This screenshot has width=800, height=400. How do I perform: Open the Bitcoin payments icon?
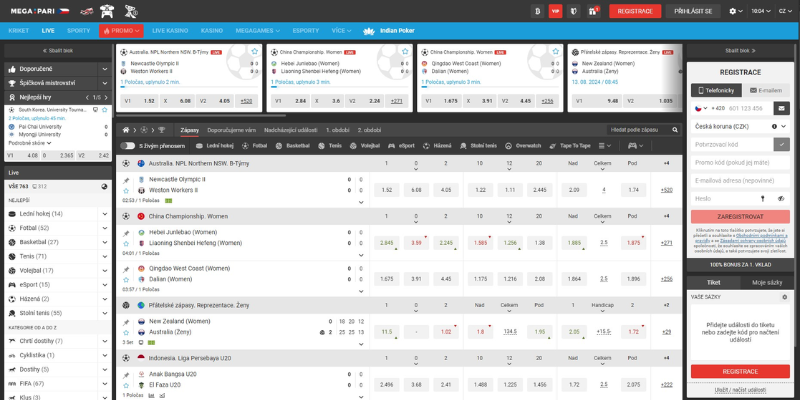coord(537,11)
